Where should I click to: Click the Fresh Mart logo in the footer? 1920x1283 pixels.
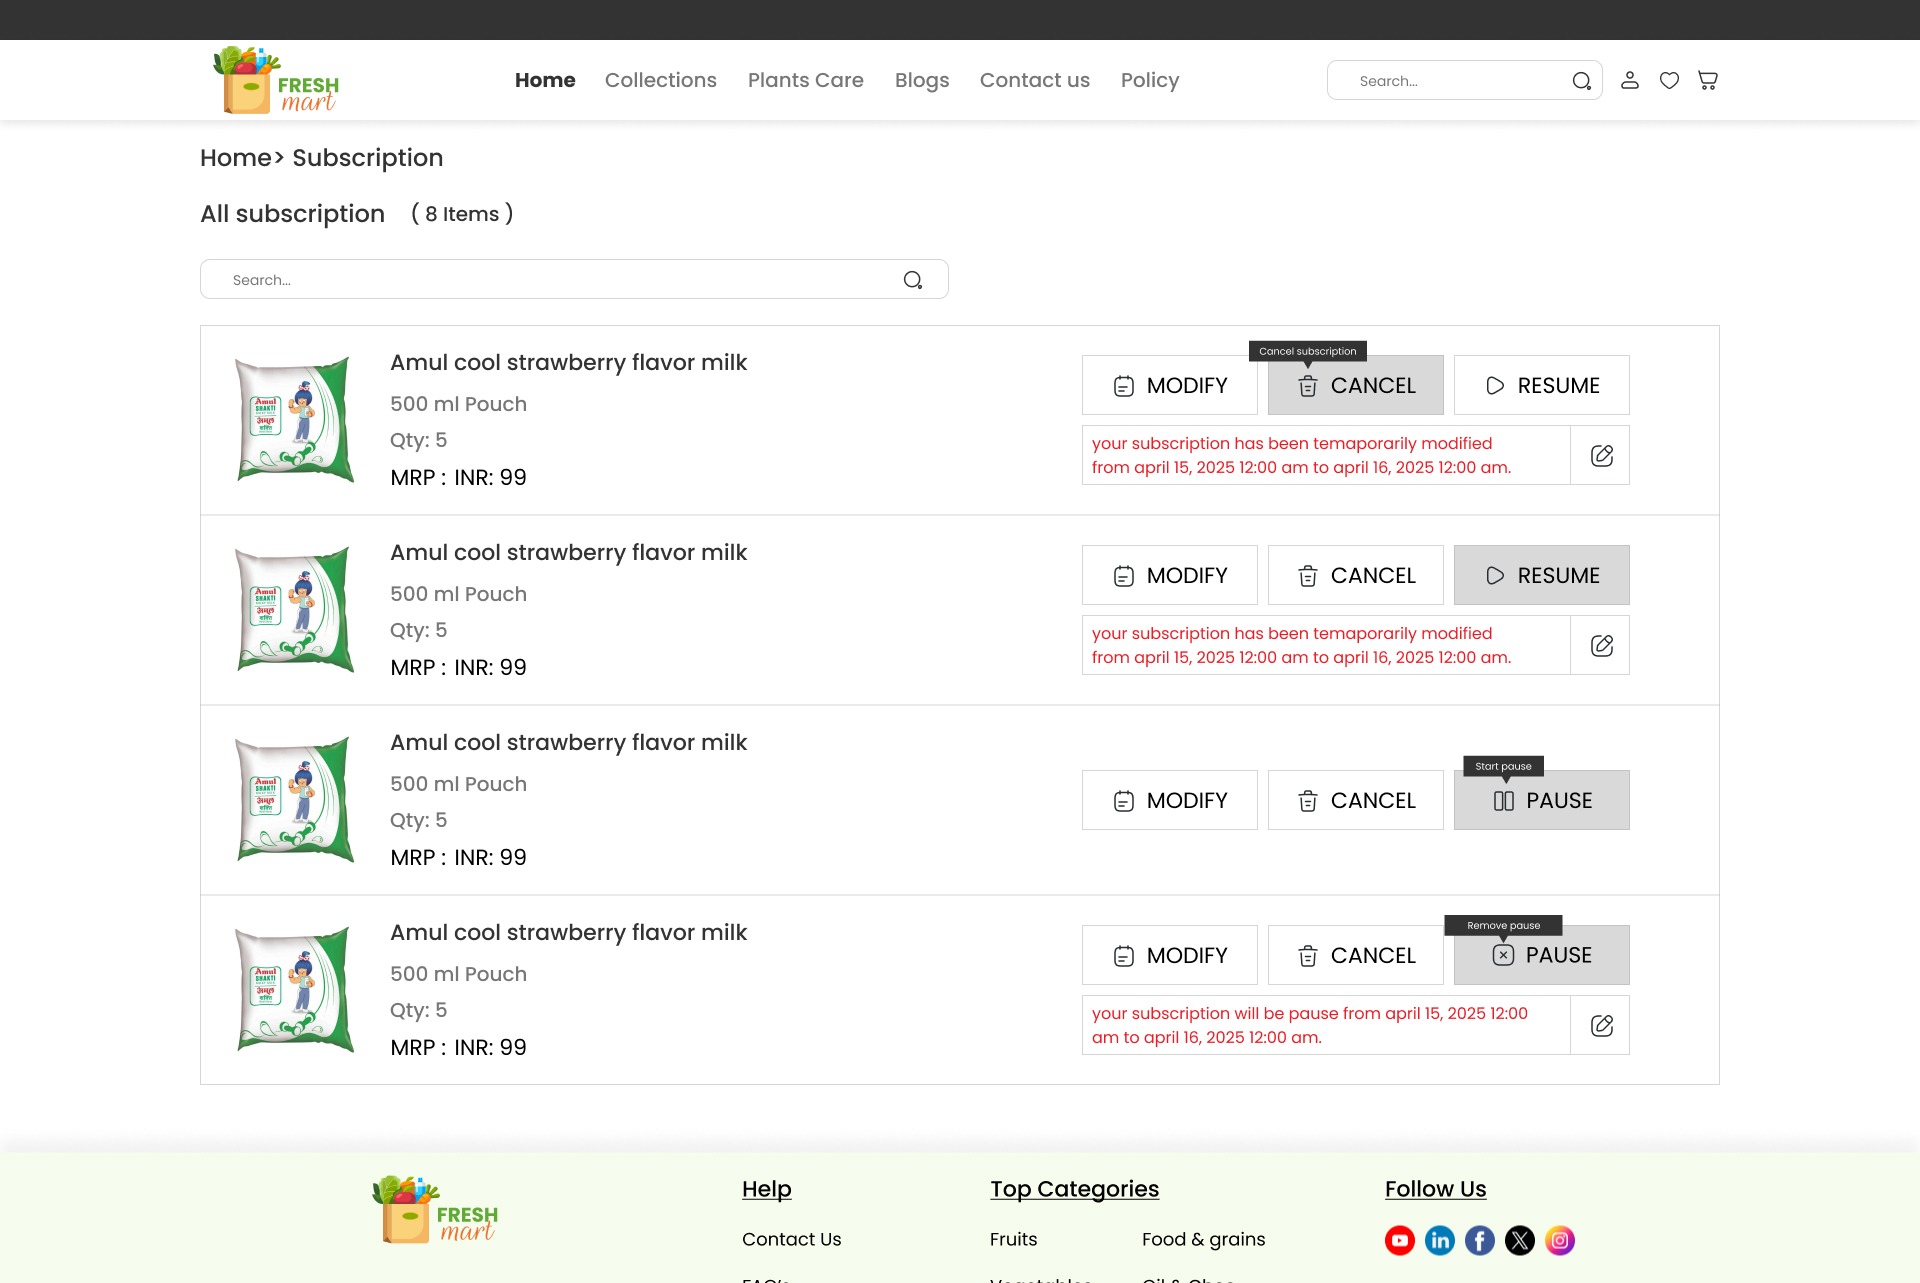[x=435, y=1210]
